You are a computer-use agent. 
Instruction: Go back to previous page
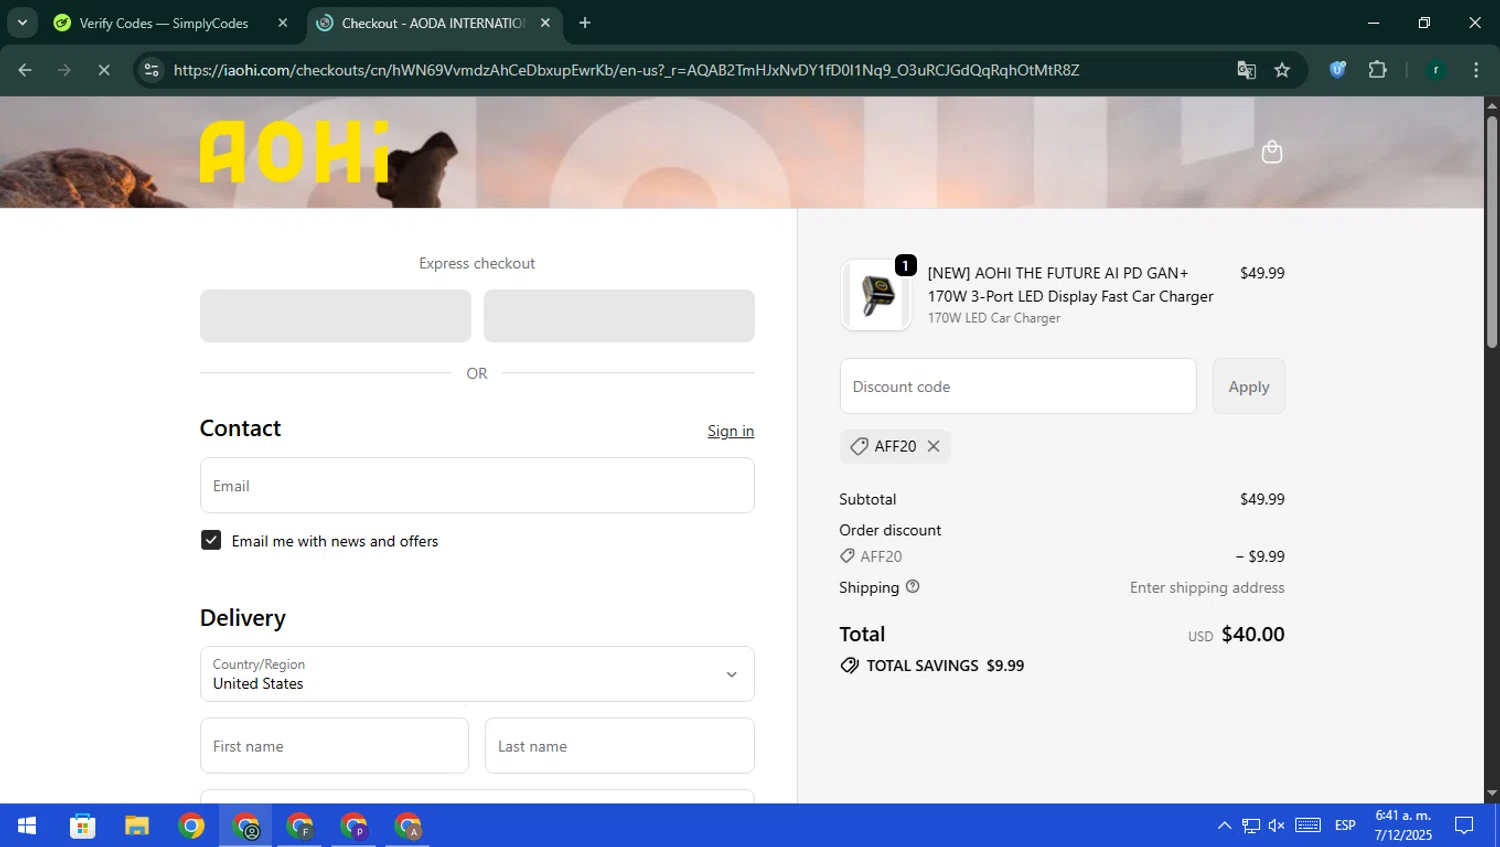[x=25, y=70]
